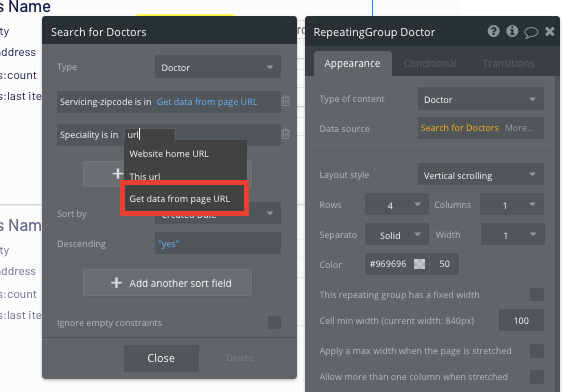
Task: Open the help question mark icon
Action: (493, 31)
